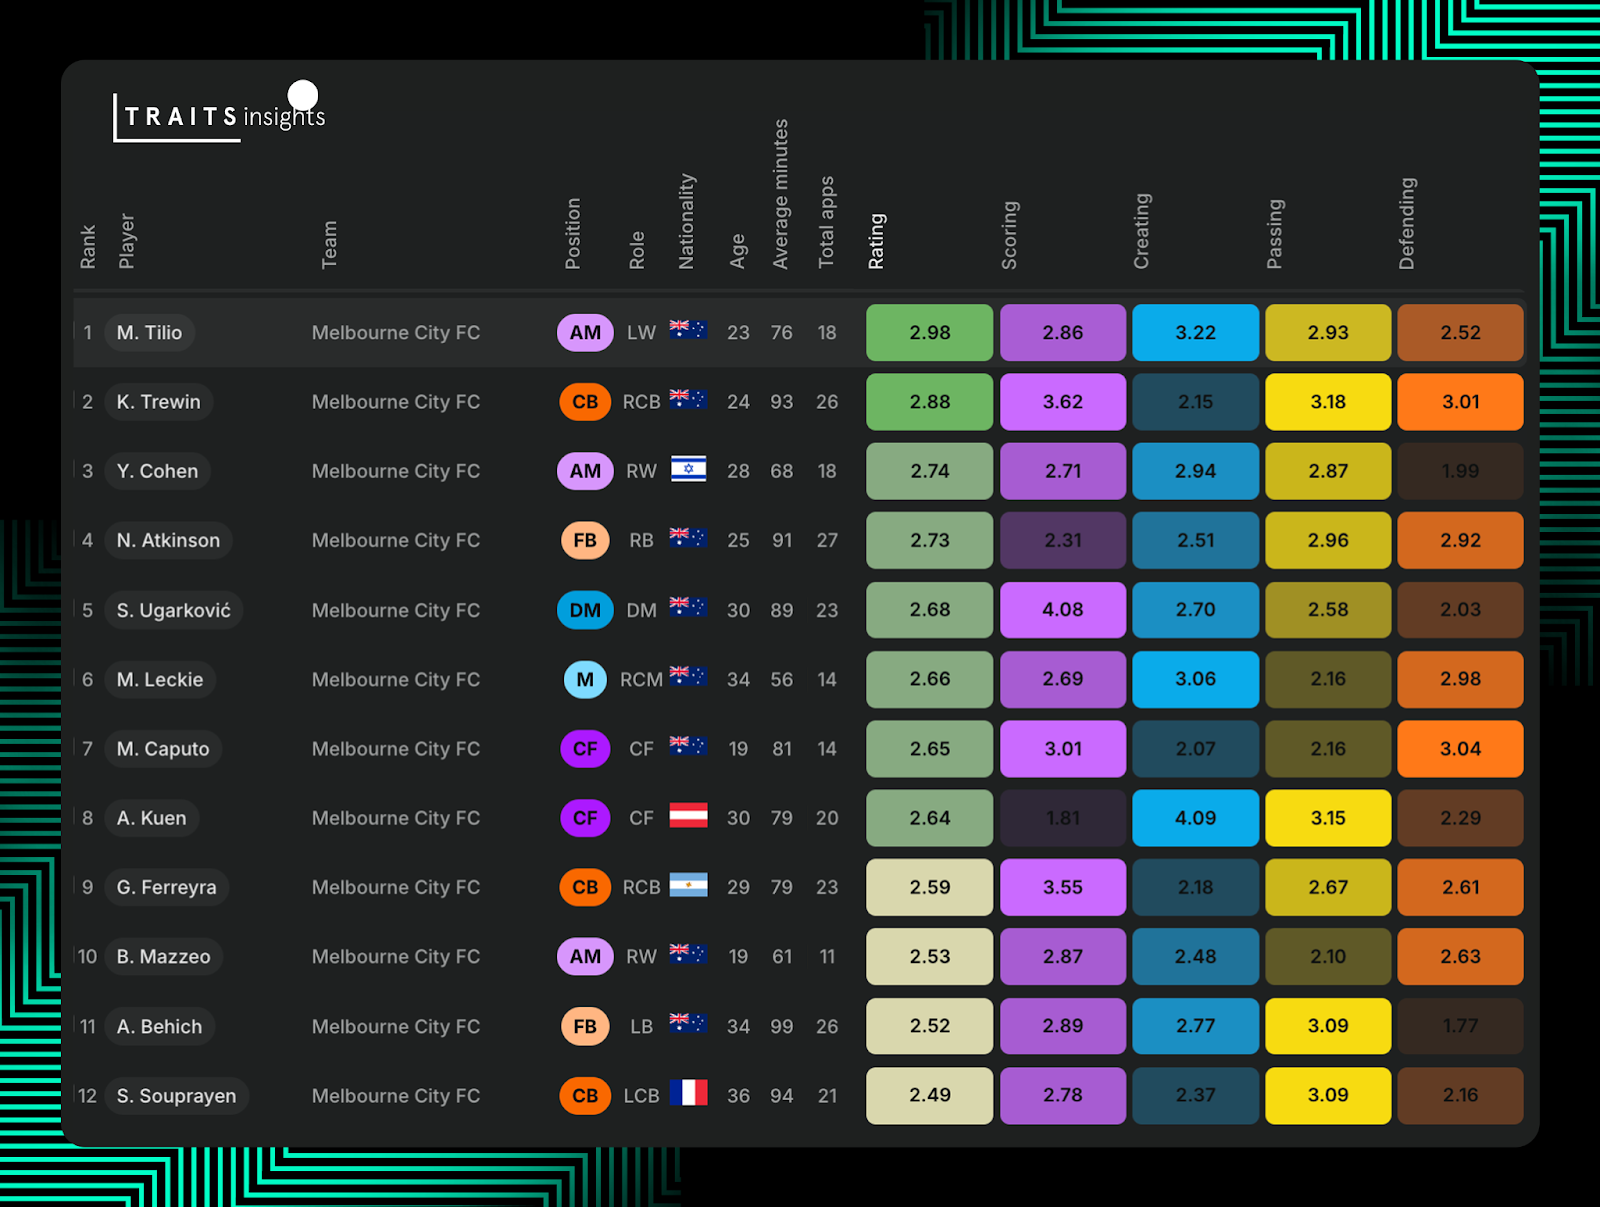Image resolution: width=1600 pixels, height=1207 pixels.
Task: Click the CB position badge for K. Trewin
Action: point(585,402)
